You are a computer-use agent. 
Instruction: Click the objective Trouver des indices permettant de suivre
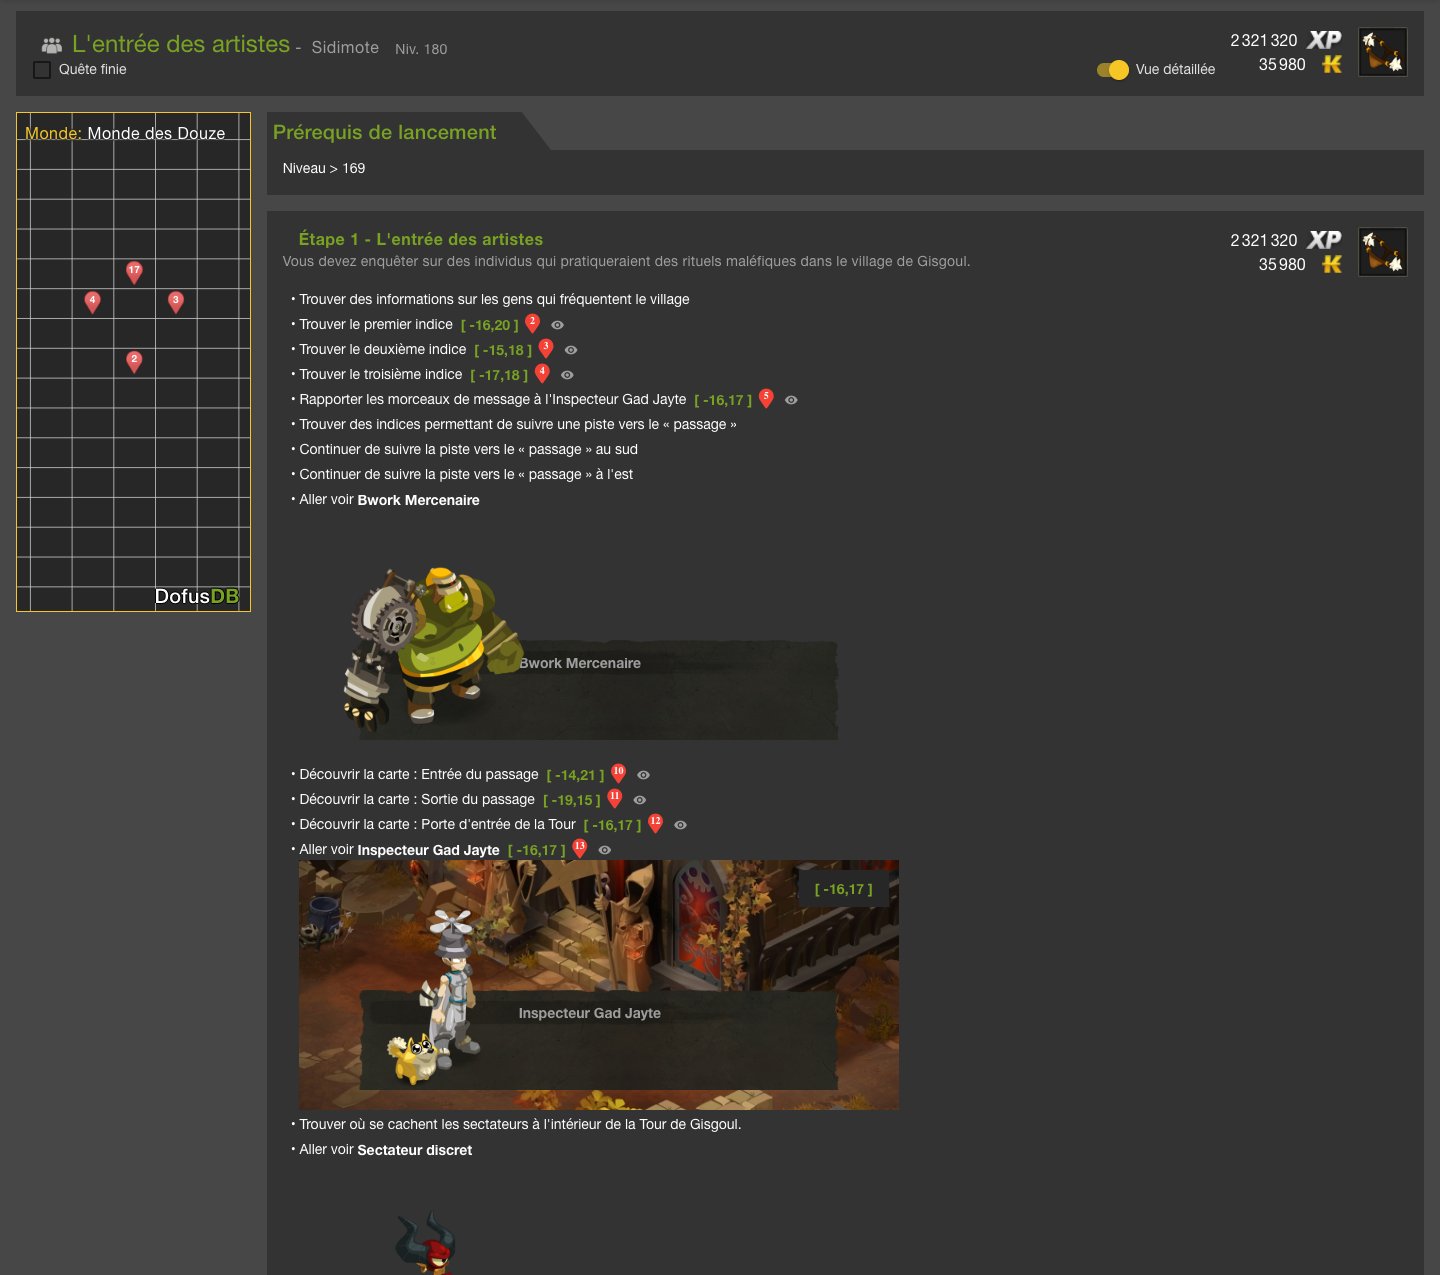(518, 424)
